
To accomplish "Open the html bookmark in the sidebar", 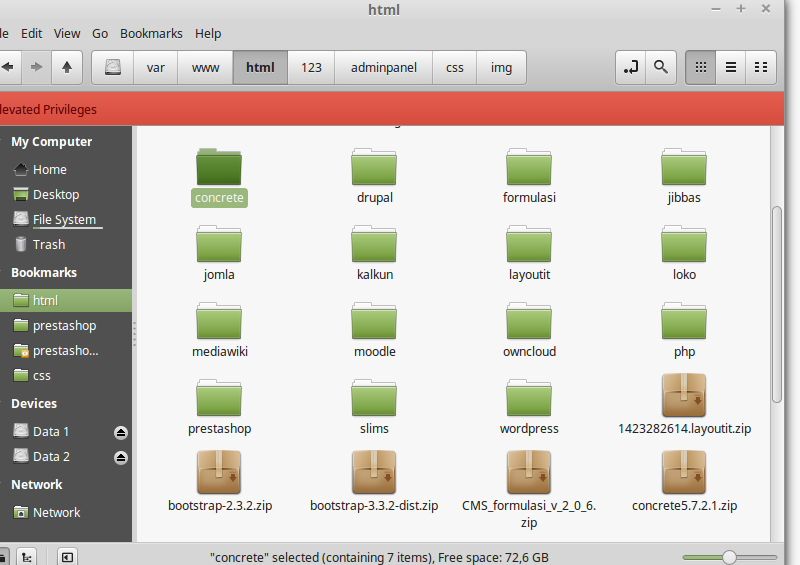I will click(x=66, y=301).
